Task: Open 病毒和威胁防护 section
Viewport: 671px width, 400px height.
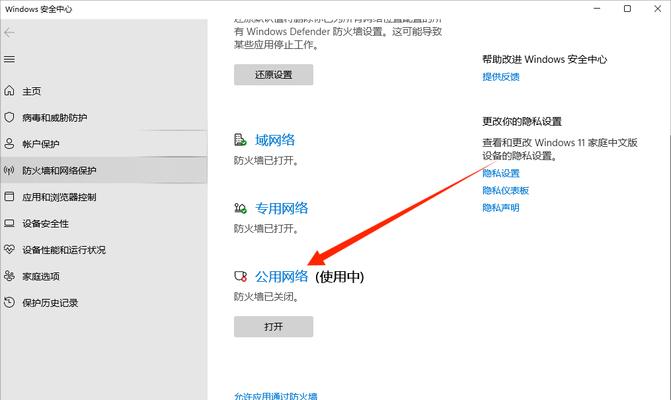Action: [x=55, y=118]
